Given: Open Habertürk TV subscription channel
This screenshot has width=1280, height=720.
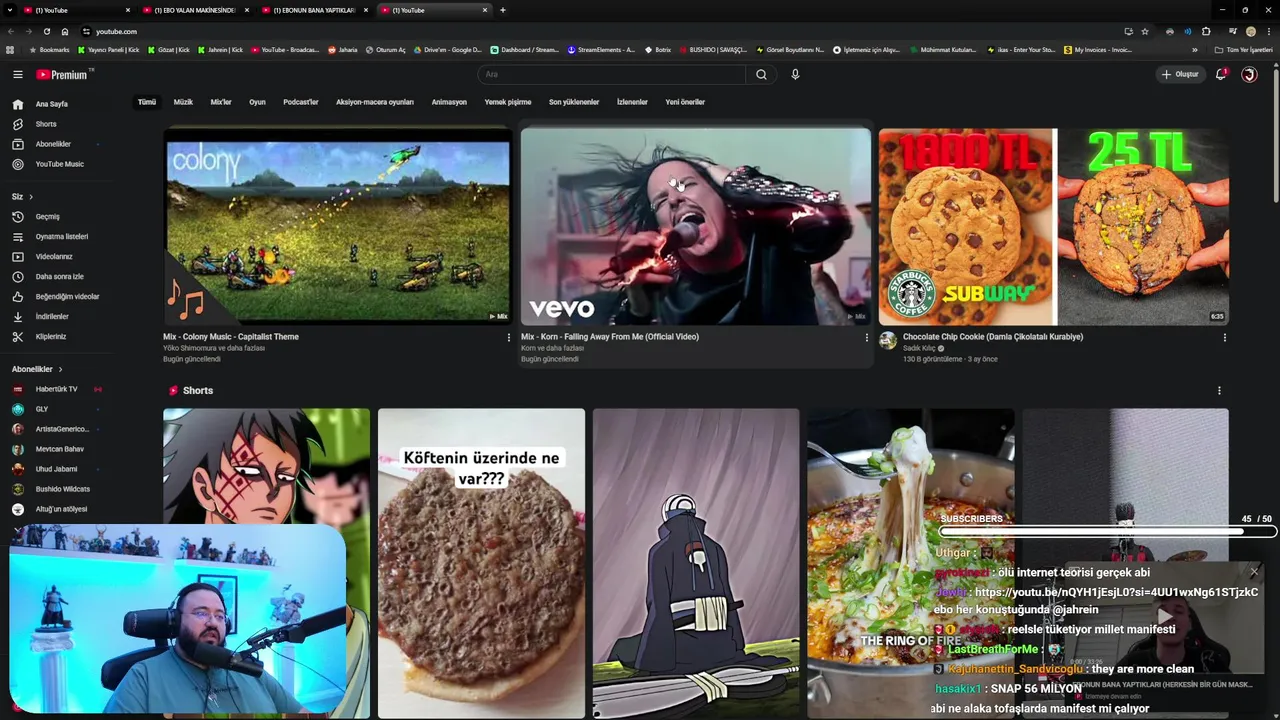Looking at the screenshot, I should (56, 389).
